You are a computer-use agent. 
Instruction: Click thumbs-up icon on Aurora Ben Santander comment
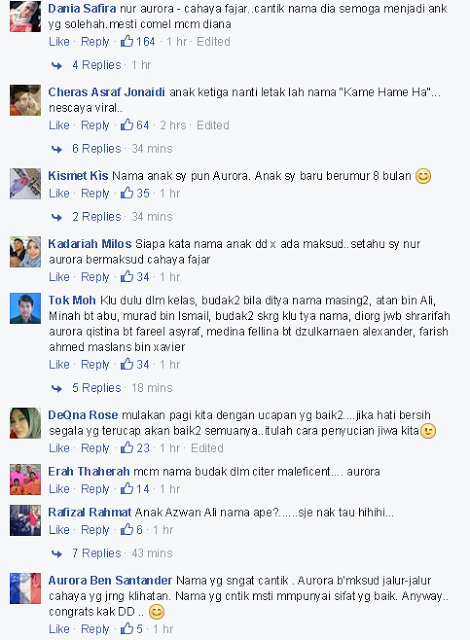(127, 628)
